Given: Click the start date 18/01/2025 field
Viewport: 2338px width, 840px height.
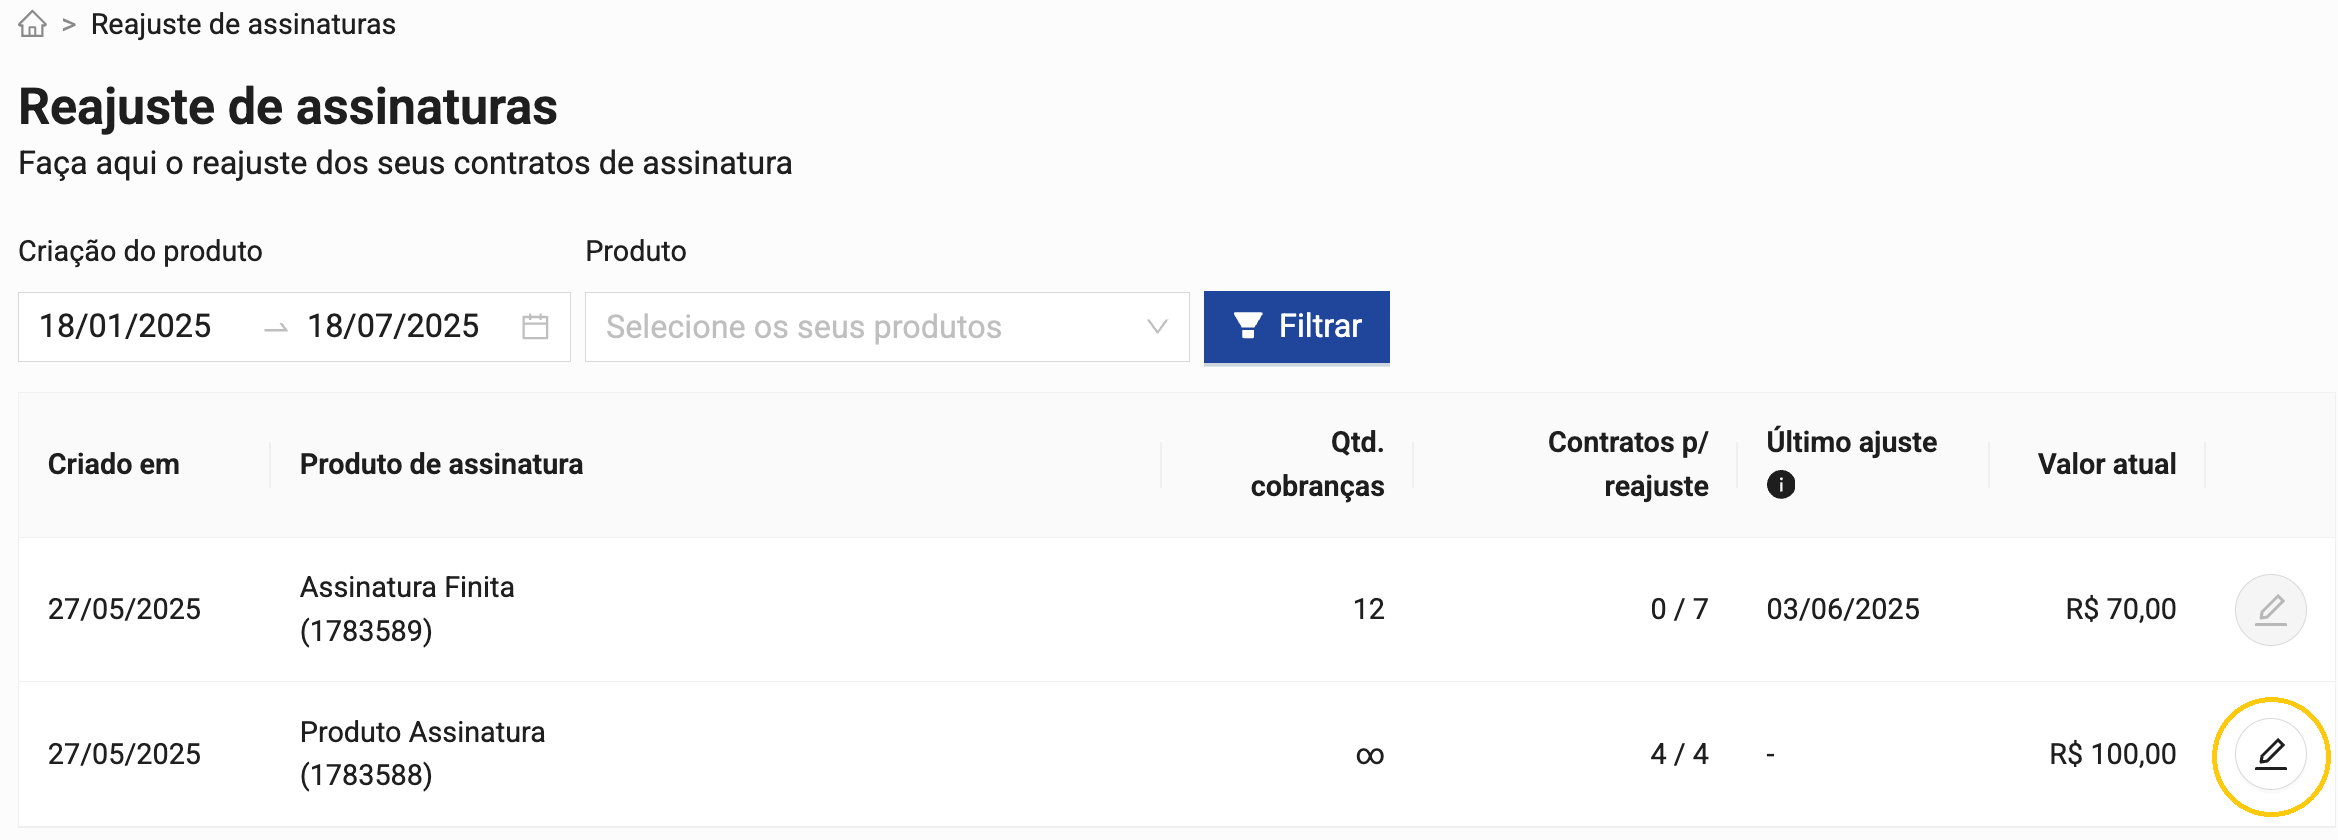Looking at the screenshot, I should point(126,327).
